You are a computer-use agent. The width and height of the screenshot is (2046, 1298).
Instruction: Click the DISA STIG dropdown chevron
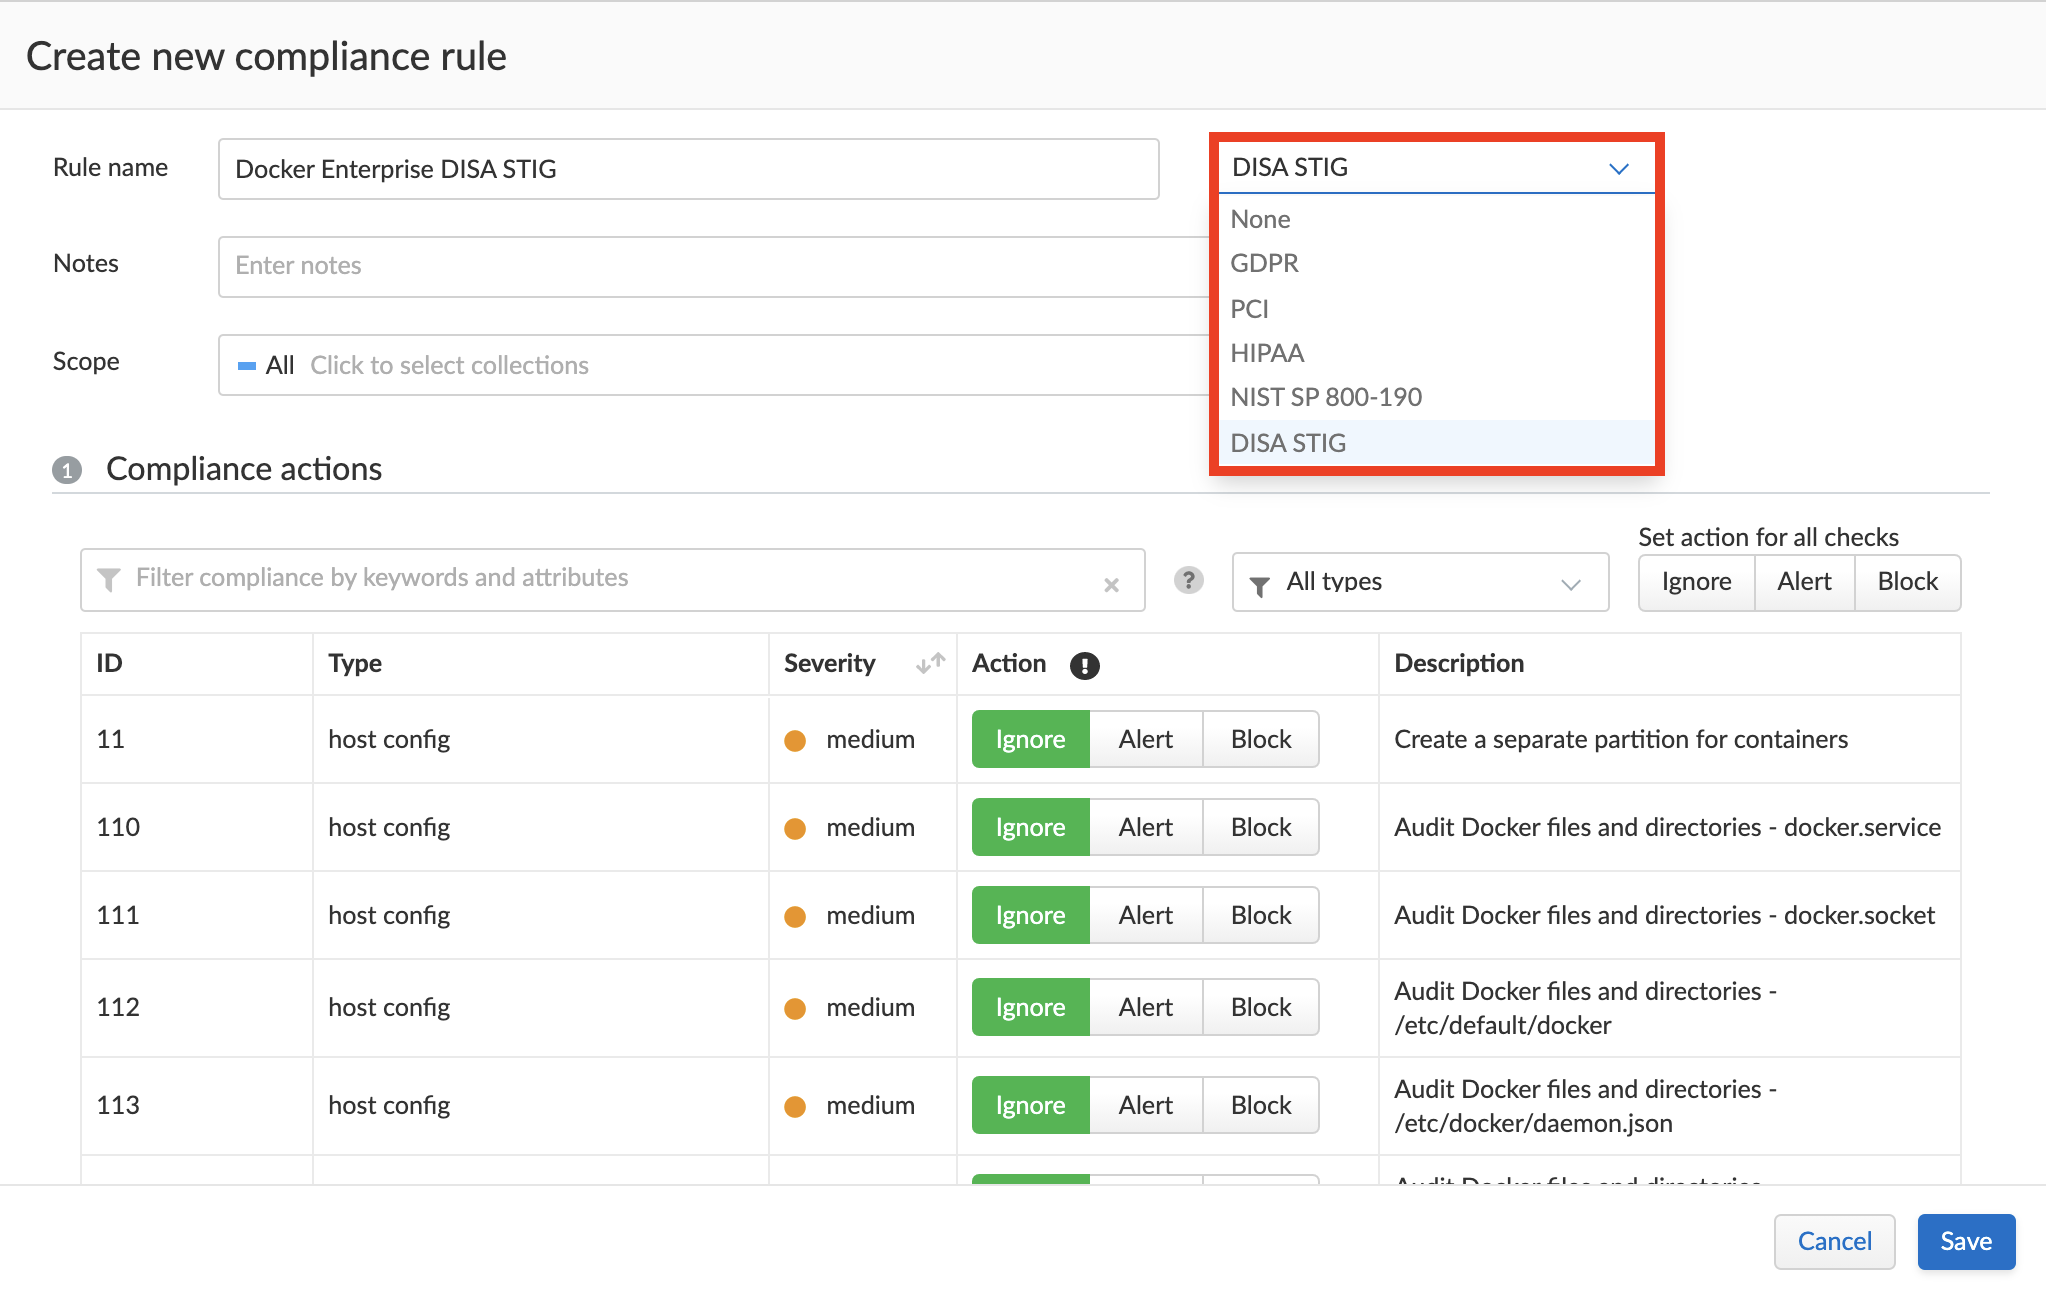tap(1619, 169)
